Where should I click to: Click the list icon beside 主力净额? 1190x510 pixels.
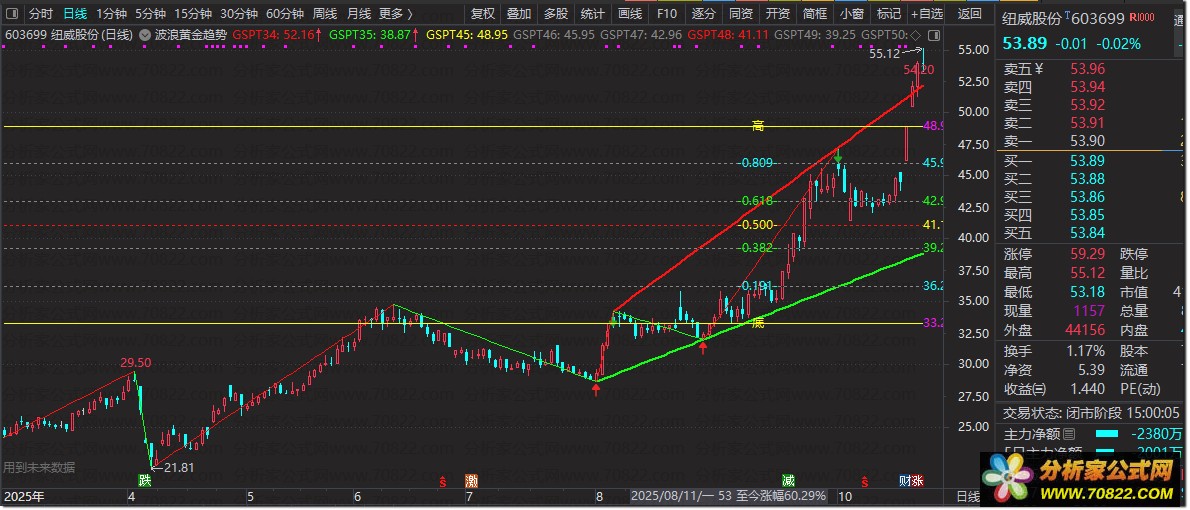click(x=1069, y=434)
